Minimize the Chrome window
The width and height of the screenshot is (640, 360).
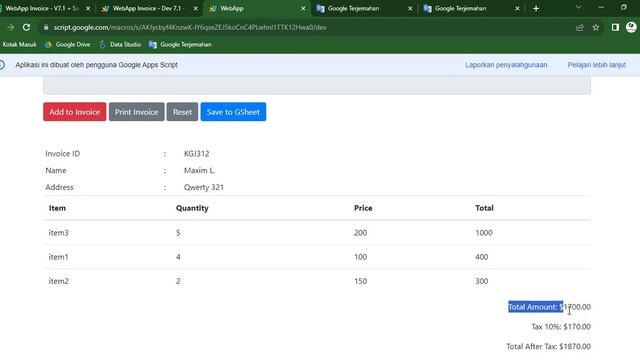point(601,8)
